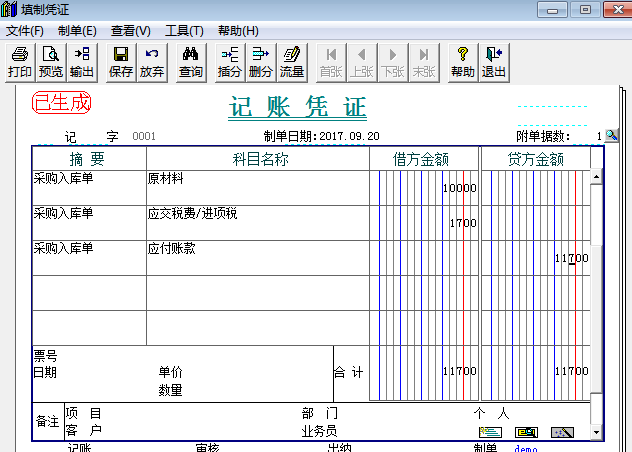Go to first voucher 首张
The height and width of the screenshot is (452, 632).
coord(331,63)
